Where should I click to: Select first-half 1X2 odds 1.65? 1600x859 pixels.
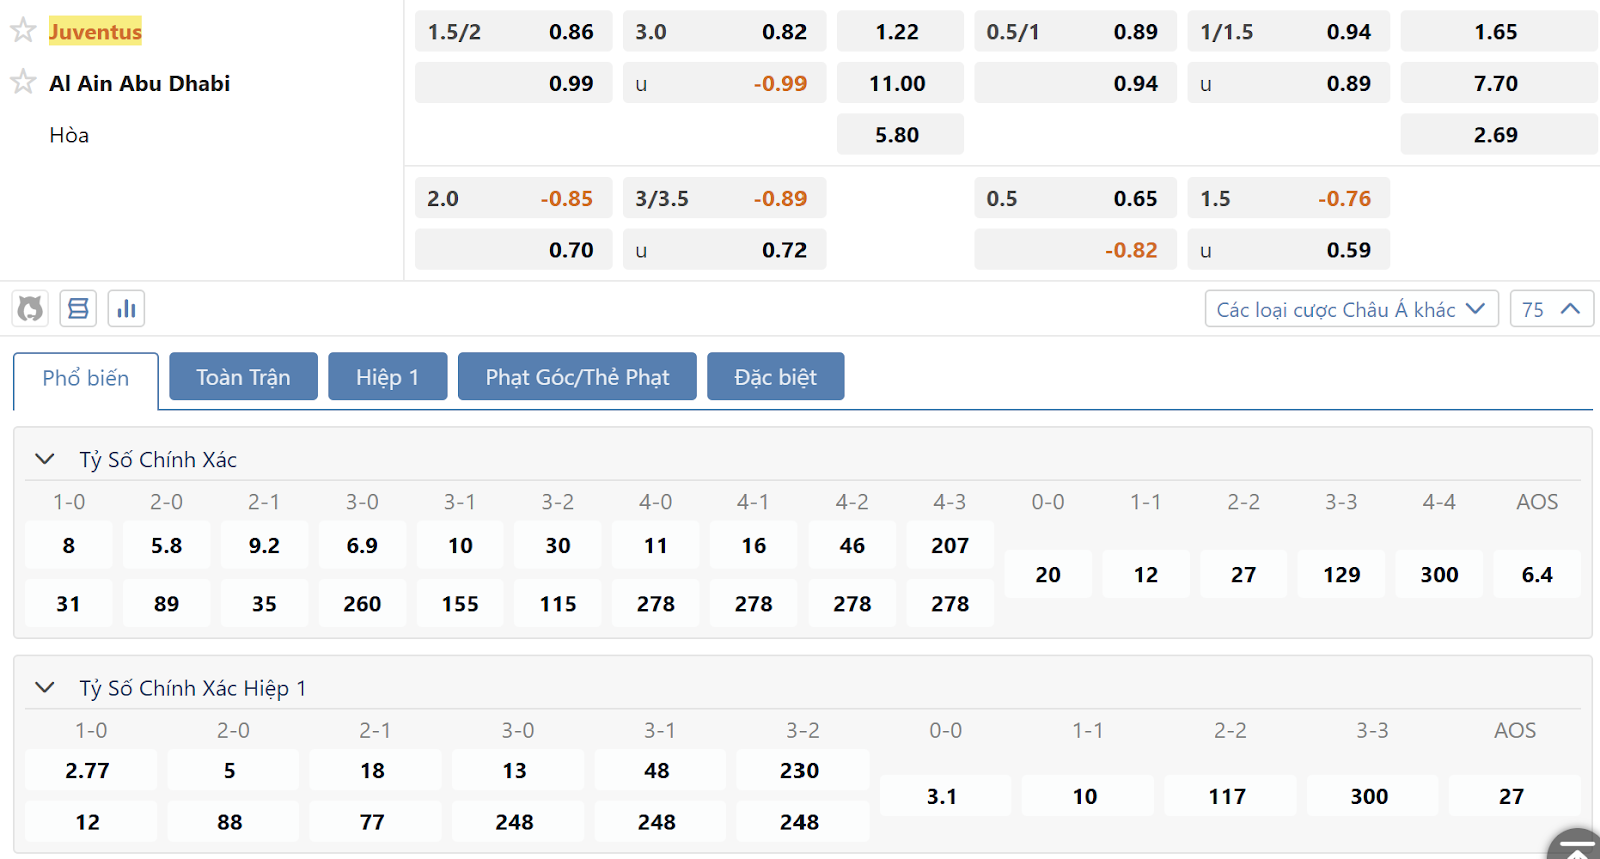[1498, 32]
